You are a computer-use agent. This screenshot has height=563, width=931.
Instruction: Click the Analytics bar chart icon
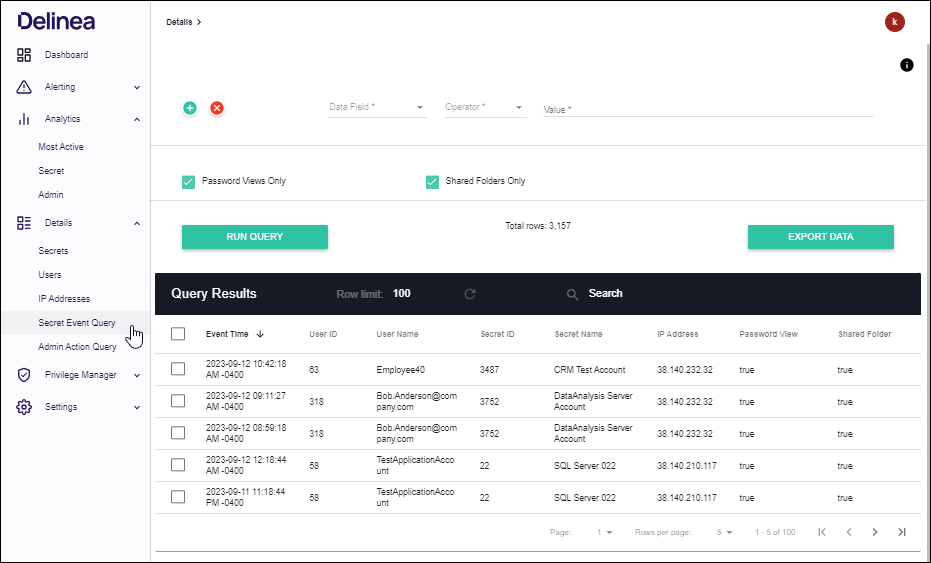[x=24, y=119]
